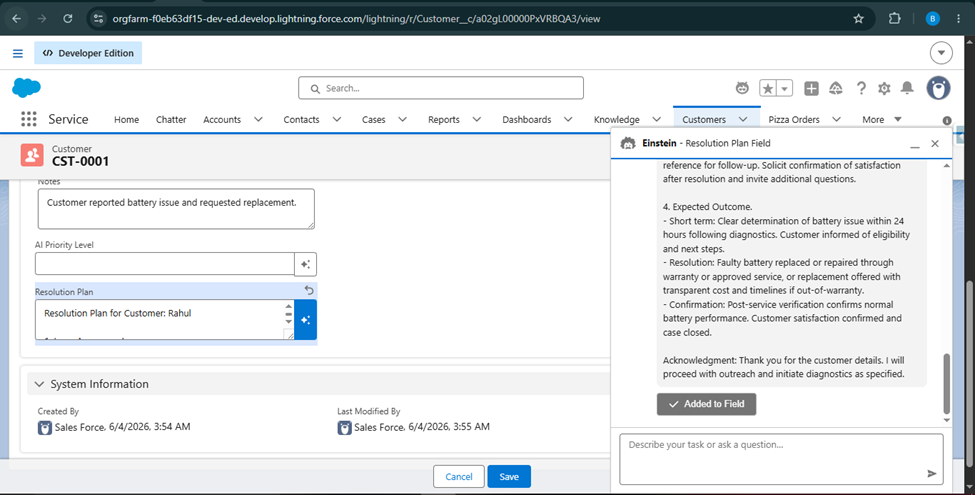Open the user profile avatar
The width and height of the screenshot is (975, 495).
(x=938, y=88)
